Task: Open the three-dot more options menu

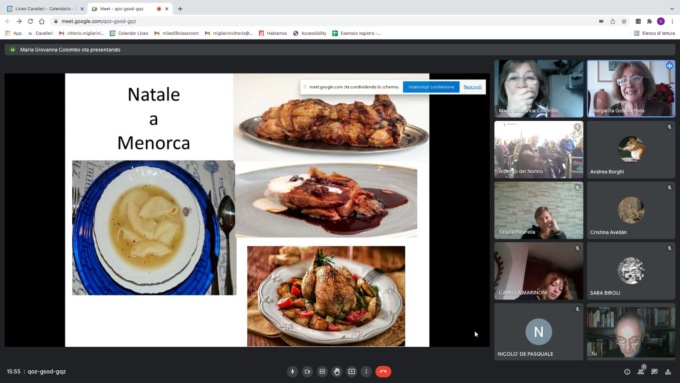Action: tap(366, 372)
